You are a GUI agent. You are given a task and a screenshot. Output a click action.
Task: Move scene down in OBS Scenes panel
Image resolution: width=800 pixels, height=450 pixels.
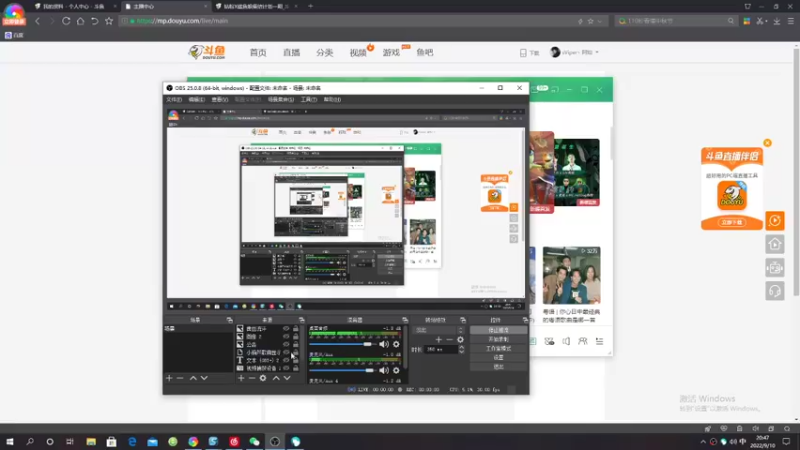click(x=204, y=378)
